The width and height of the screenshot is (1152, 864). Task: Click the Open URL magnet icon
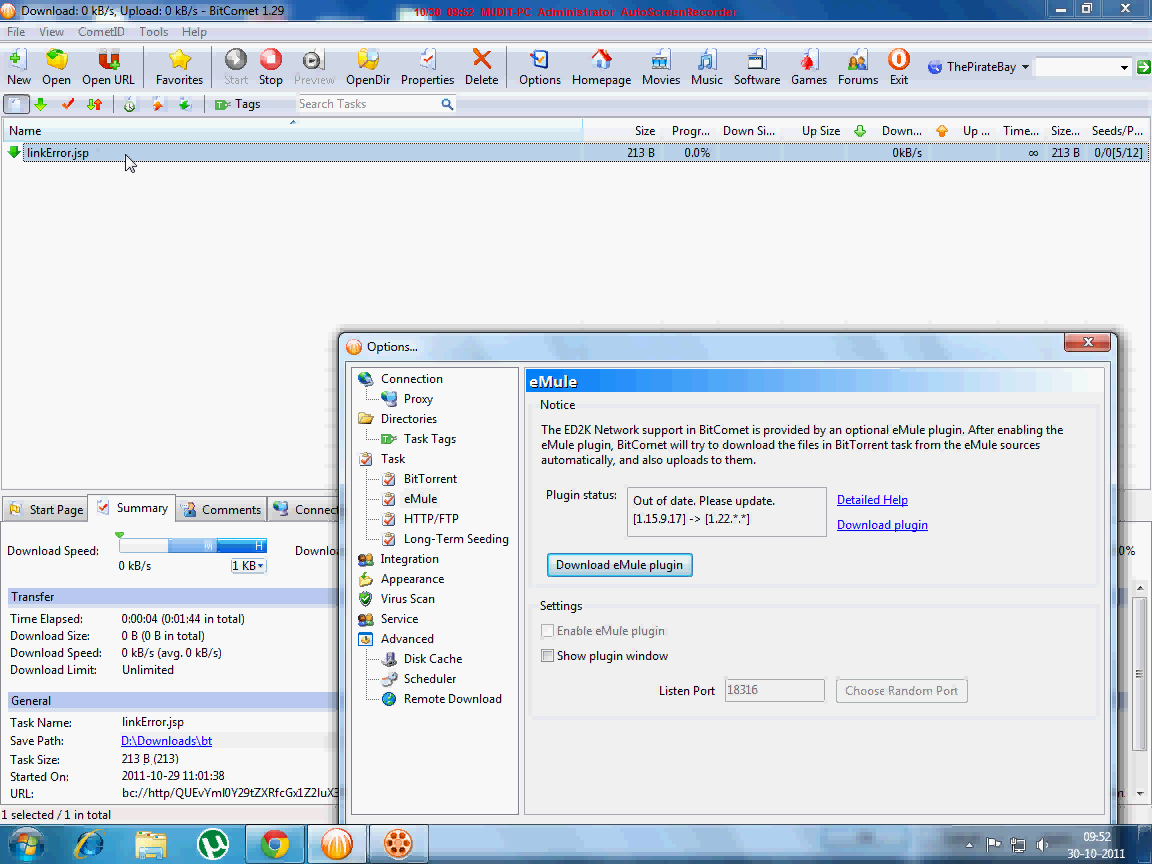pos(108,66)
